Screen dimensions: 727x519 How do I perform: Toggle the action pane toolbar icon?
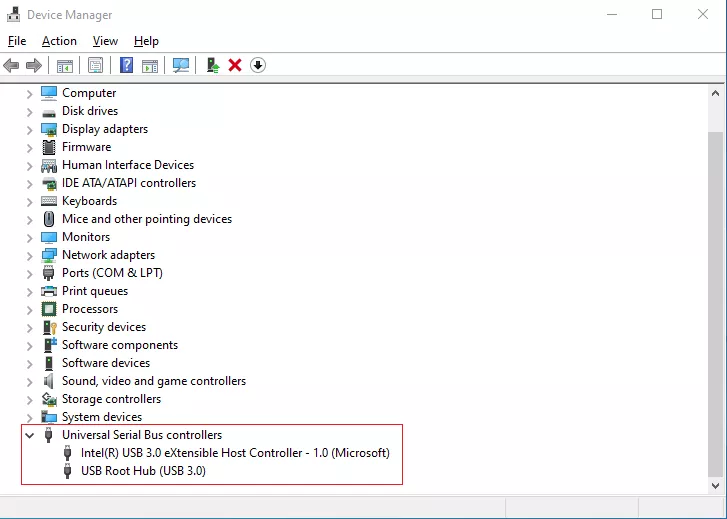pos(150,66)
